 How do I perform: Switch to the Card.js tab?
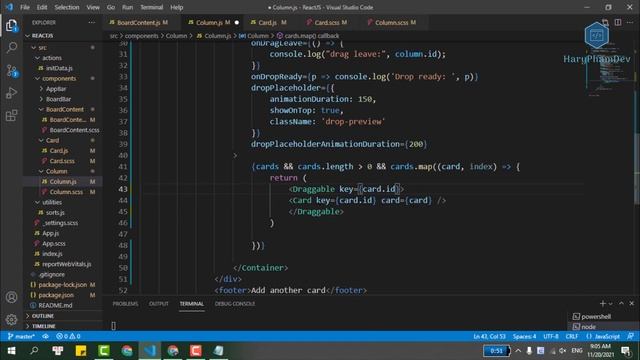point(268,22)
